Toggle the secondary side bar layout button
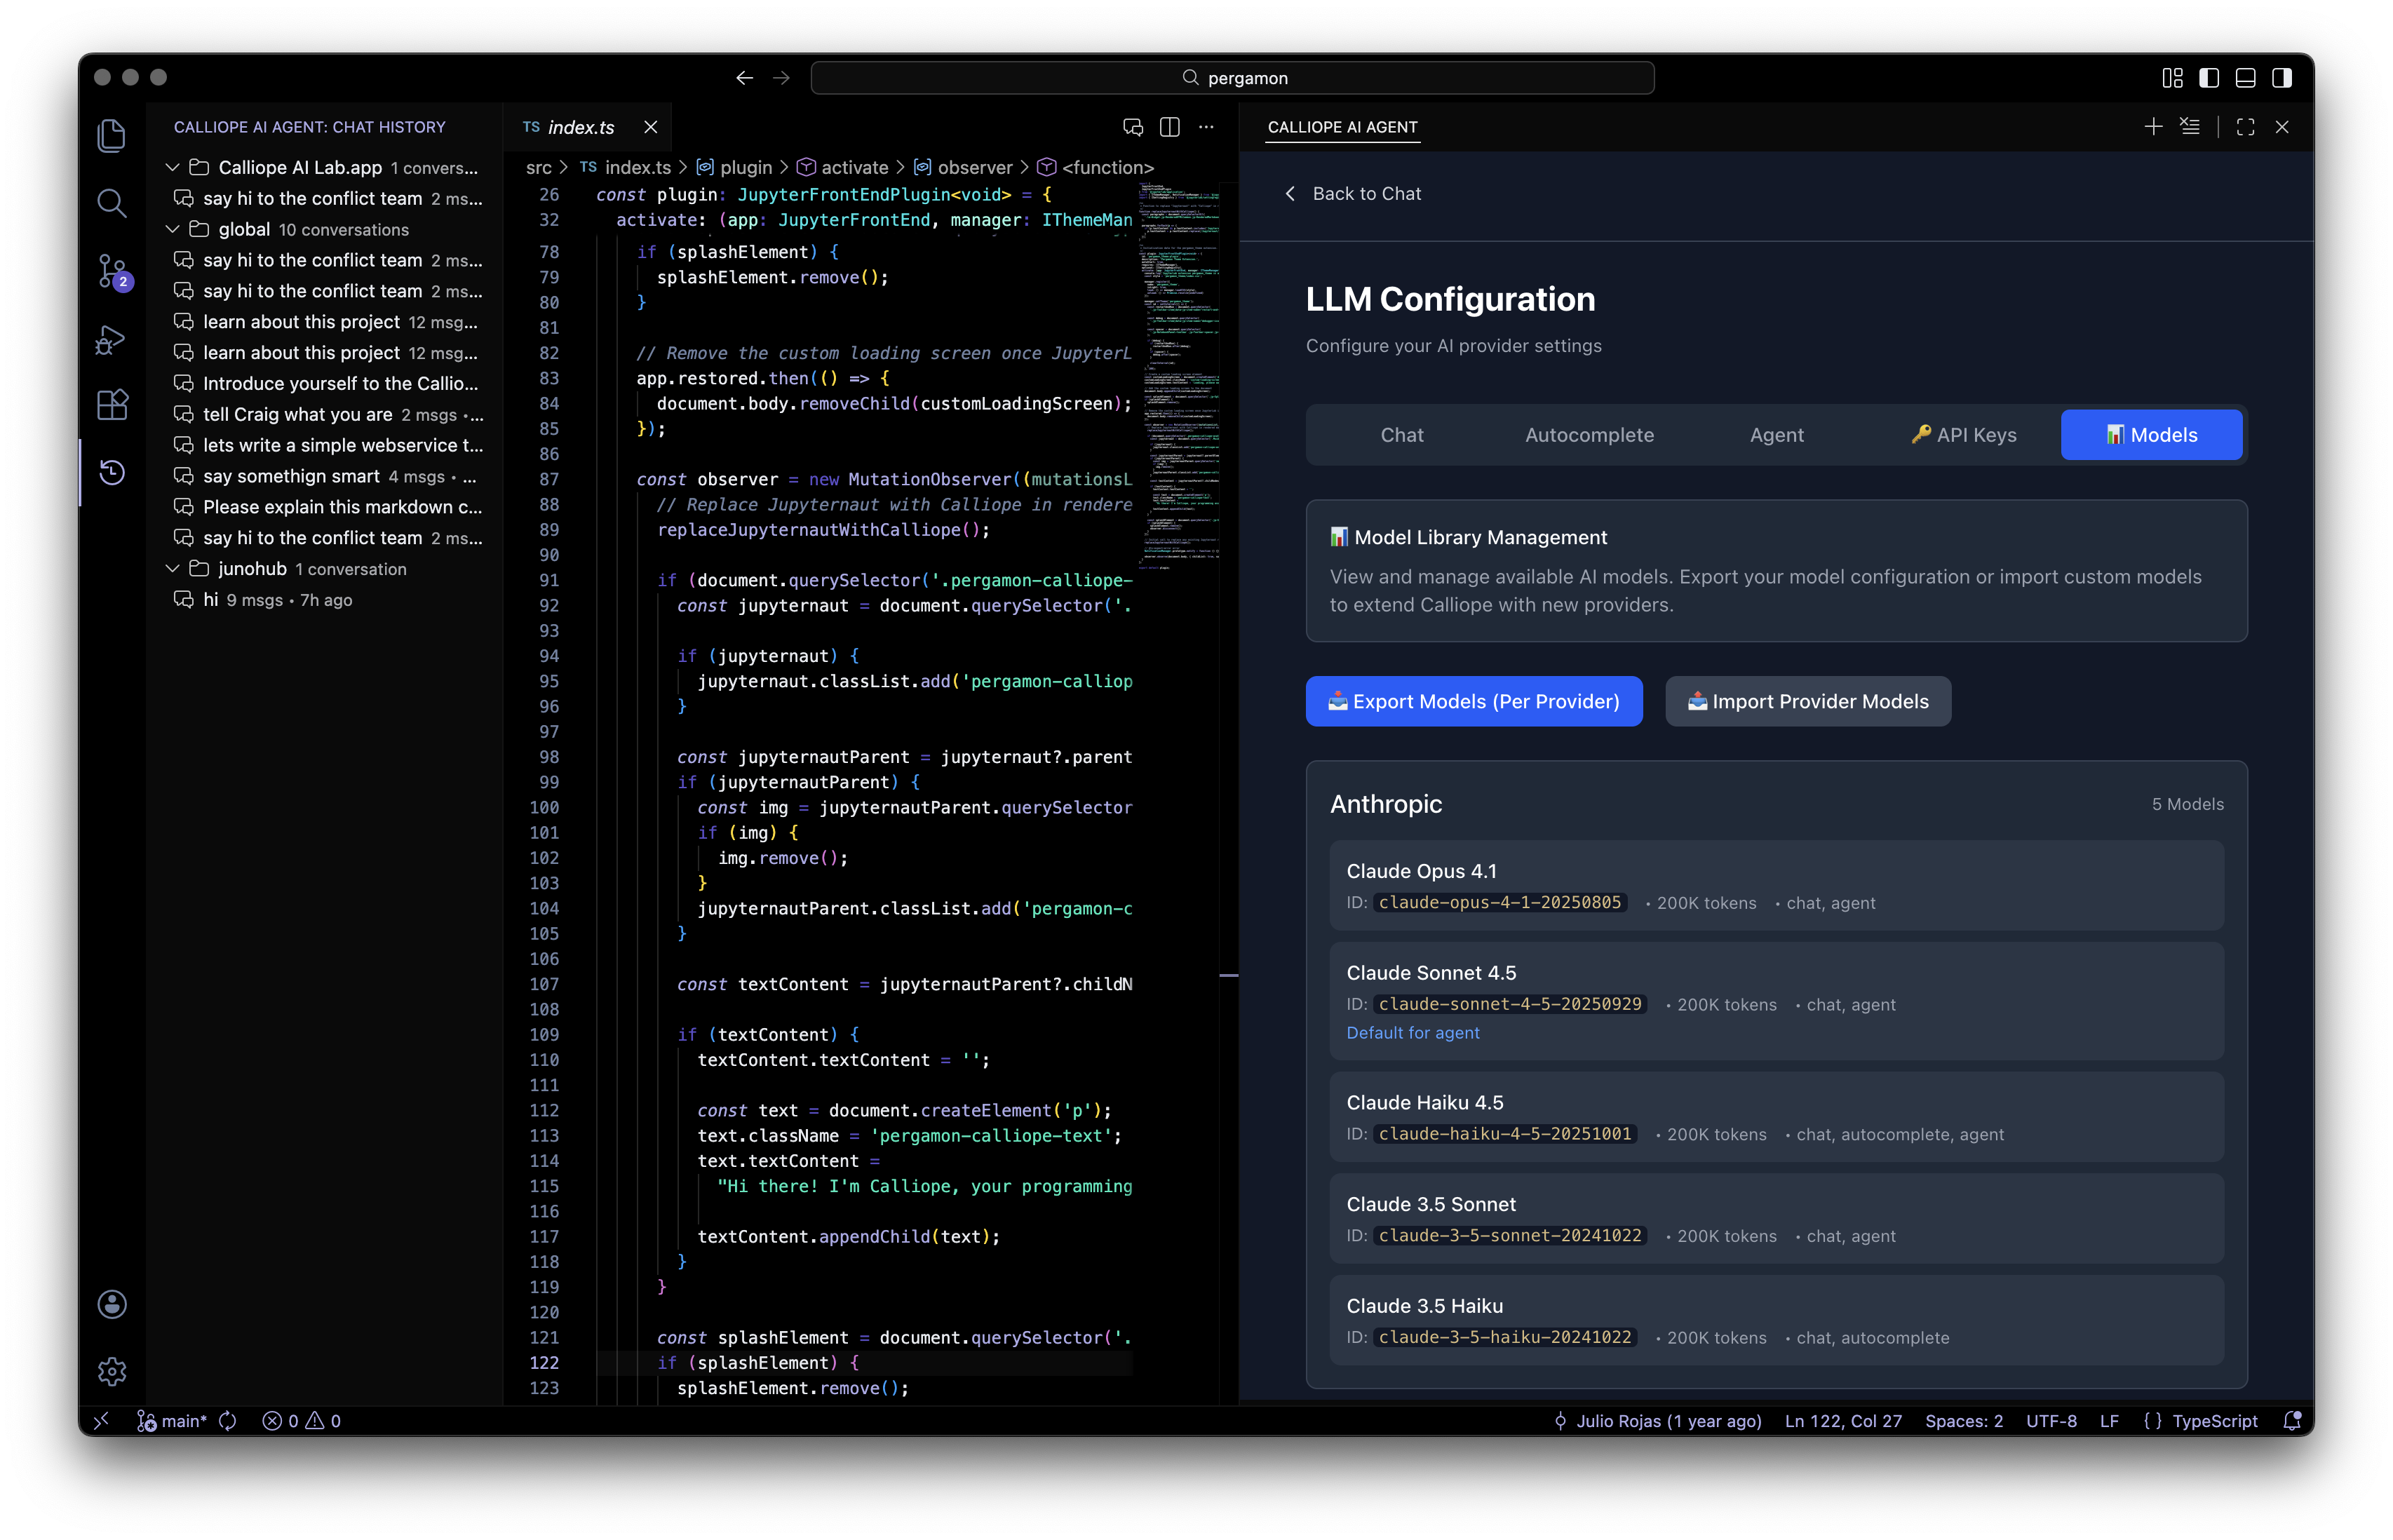The height and width of the screenshot is (1540, 2393). click(x=2282, y=78)
